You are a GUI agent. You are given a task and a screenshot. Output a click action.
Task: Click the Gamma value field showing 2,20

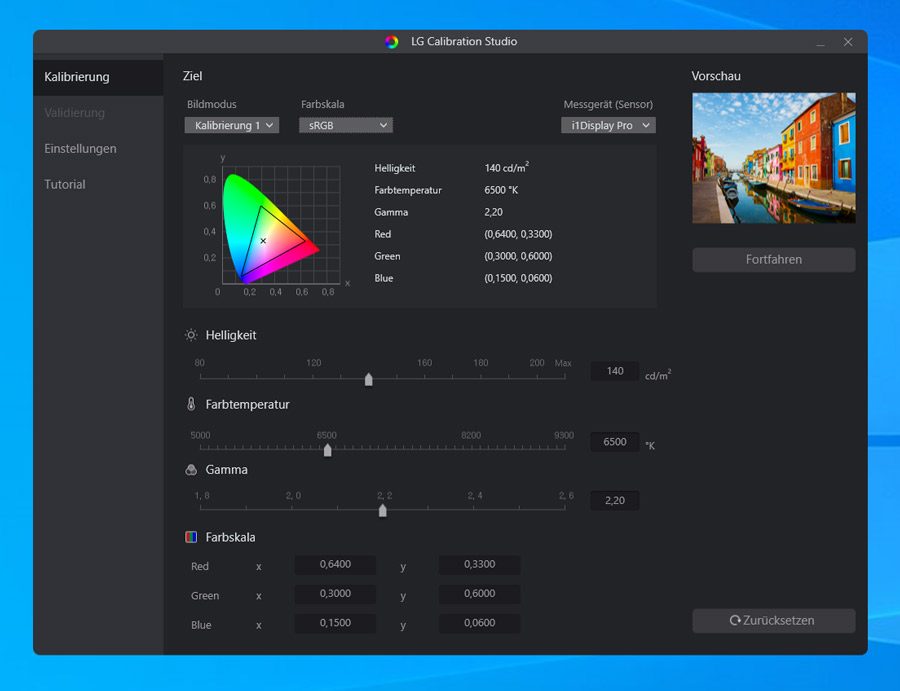tap(615, 500)
